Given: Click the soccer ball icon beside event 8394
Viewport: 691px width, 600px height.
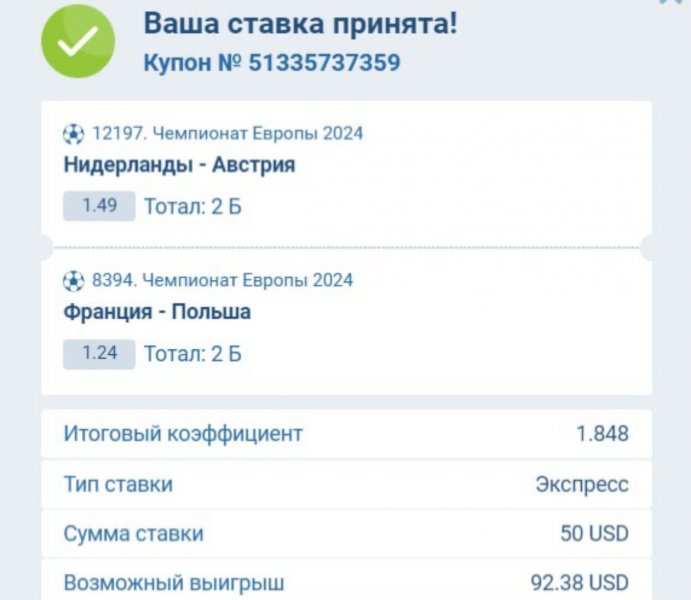Looking at the screenshot, I should [74, 281].
